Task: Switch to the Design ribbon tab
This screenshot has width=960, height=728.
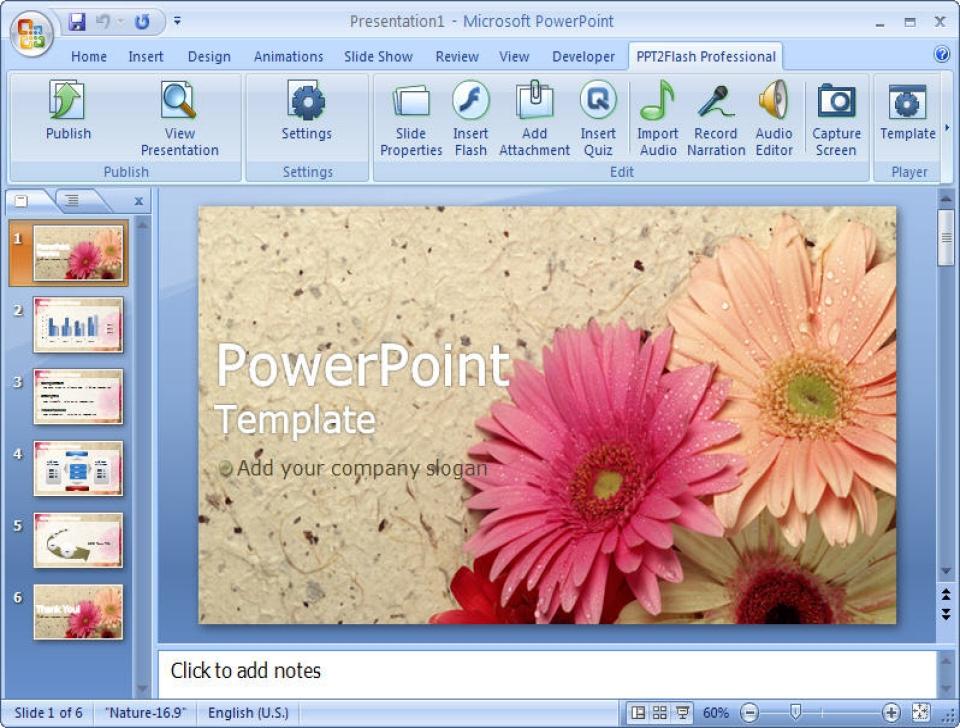Action: pyautogui.click(x=209, y=57)
